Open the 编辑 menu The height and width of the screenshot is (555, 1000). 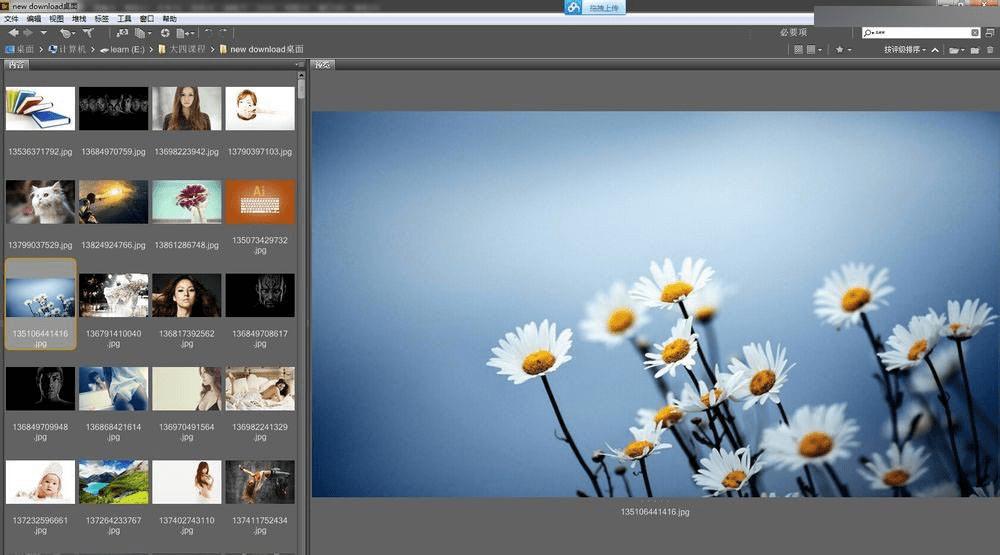pyautogui.click(x=34, y=19)
